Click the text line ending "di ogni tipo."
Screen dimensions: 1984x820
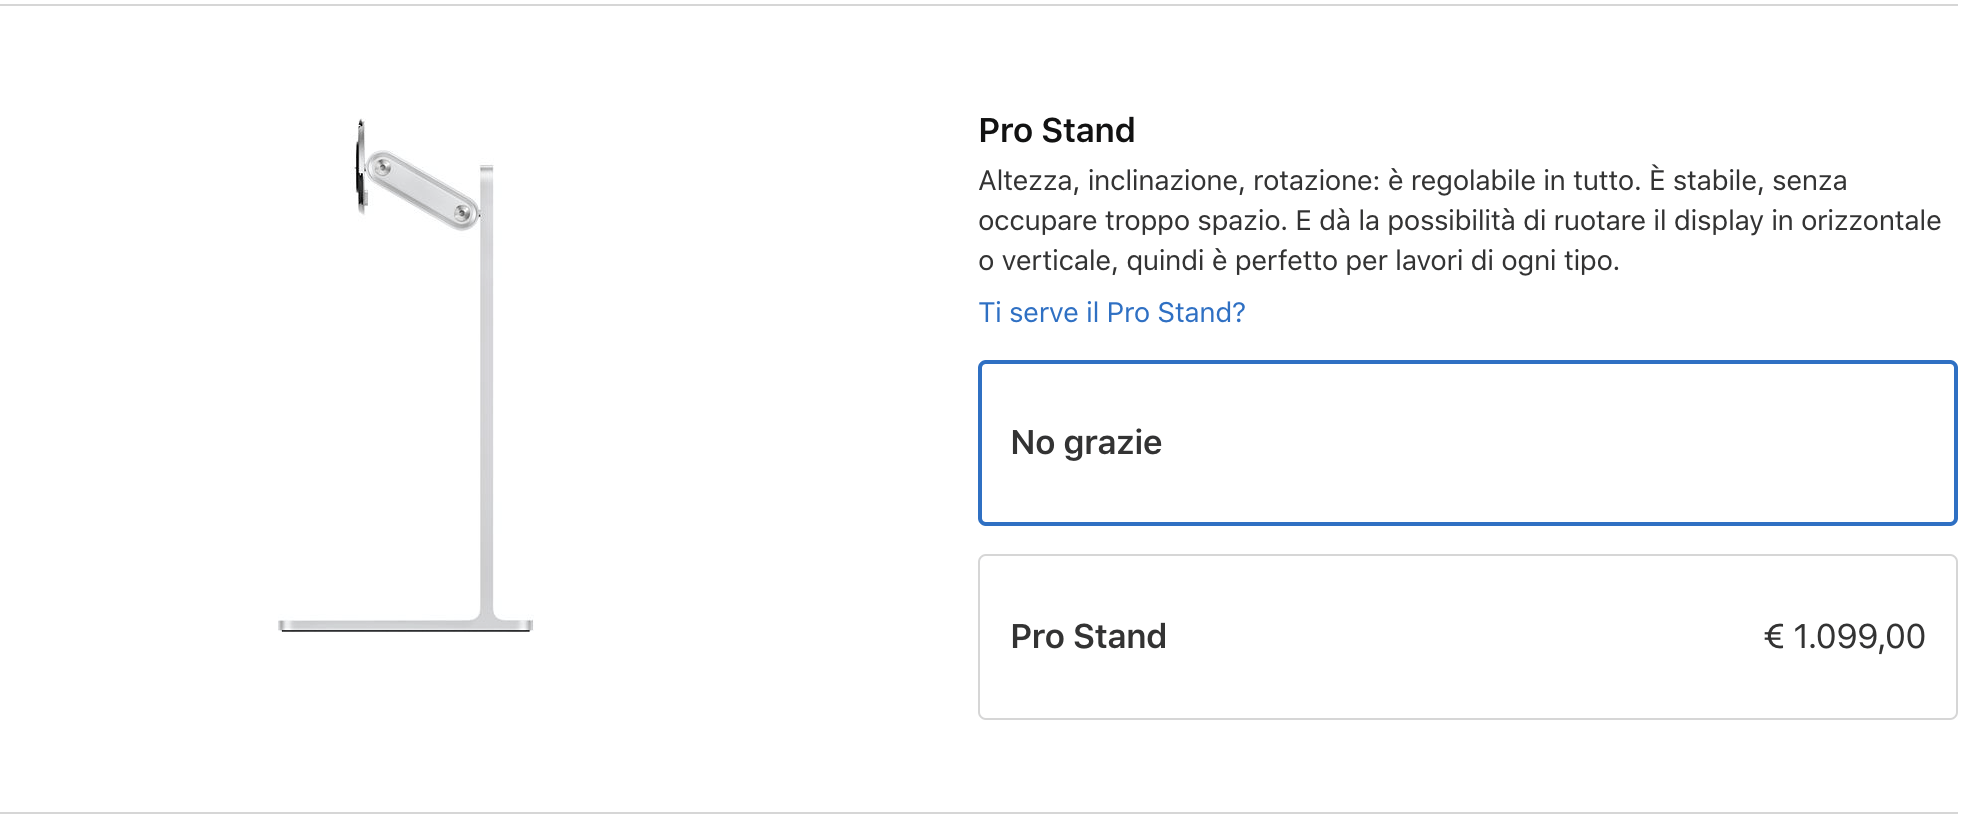point(1299,261)
